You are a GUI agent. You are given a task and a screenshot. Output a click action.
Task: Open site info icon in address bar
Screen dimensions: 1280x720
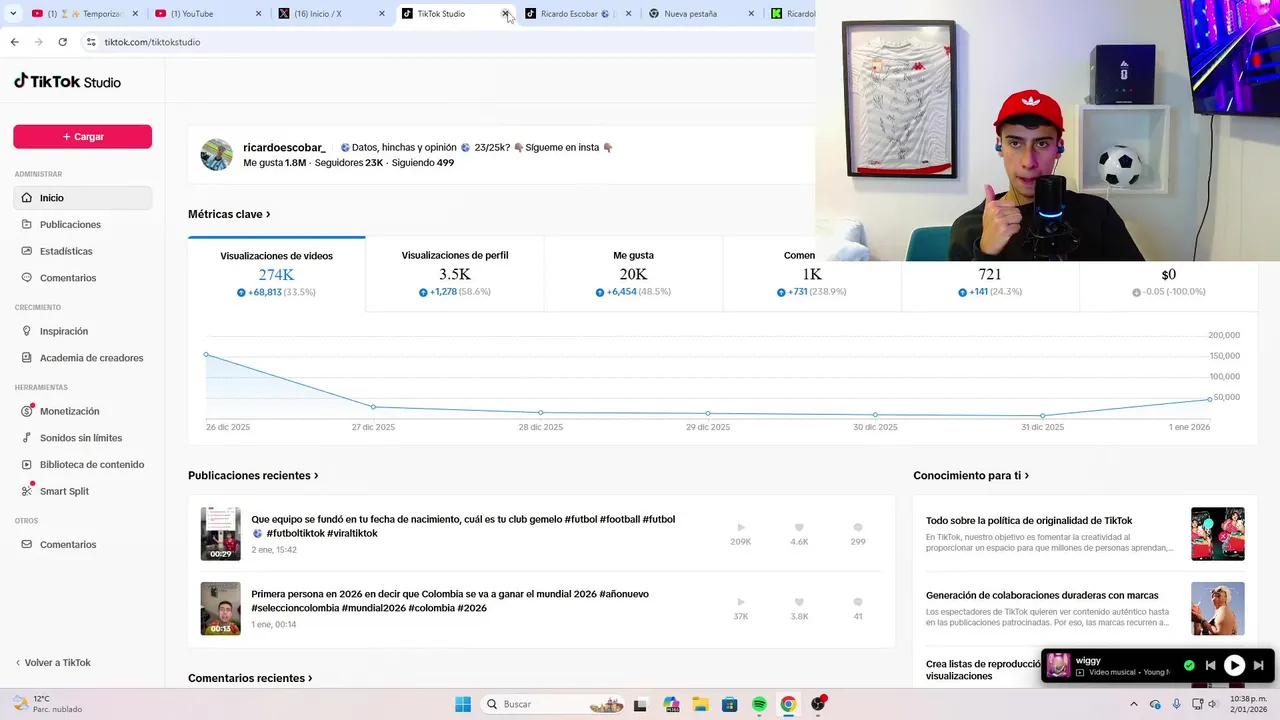click(90, 42)
